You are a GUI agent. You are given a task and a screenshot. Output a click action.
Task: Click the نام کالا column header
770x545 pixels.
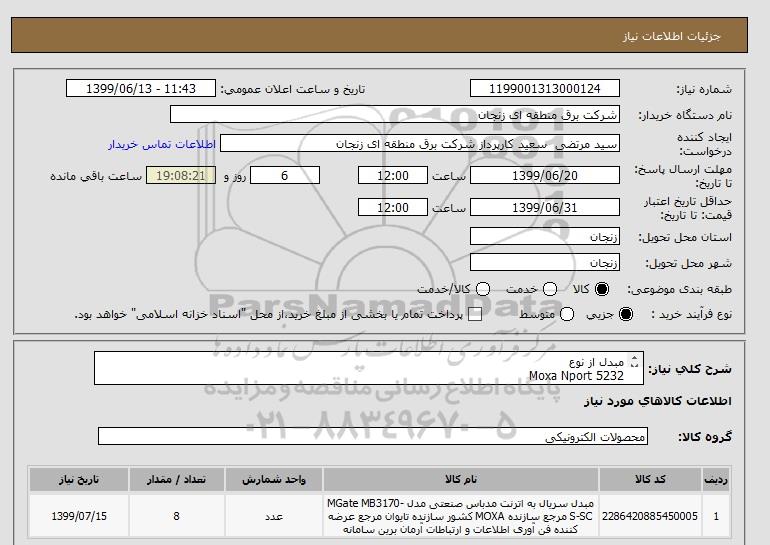(x=461, y=479)
